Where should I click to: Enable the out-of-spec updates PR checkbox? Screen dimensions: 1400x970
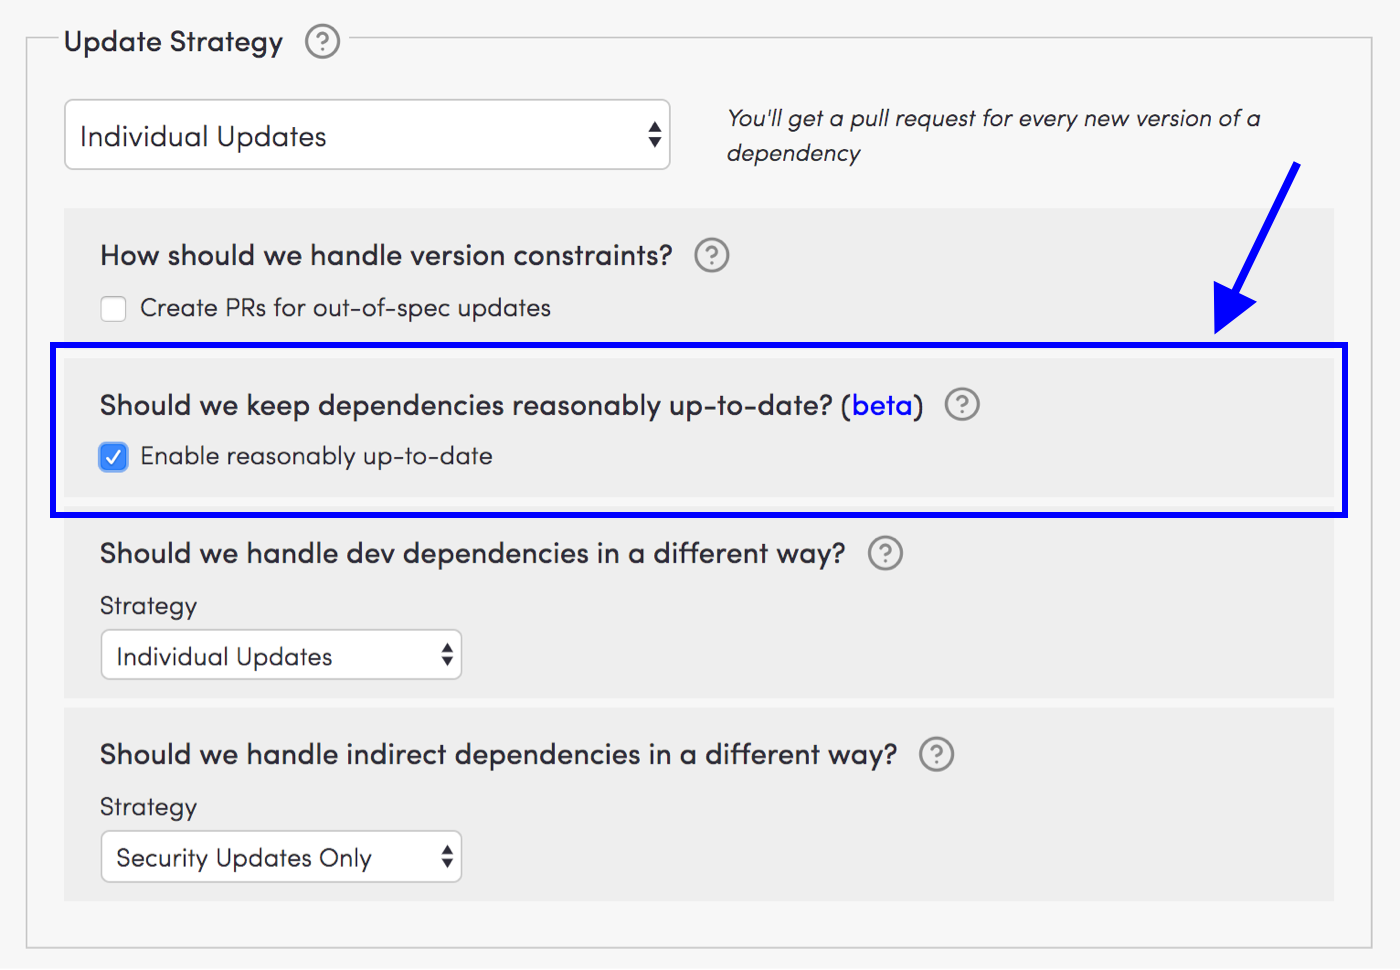114,308
